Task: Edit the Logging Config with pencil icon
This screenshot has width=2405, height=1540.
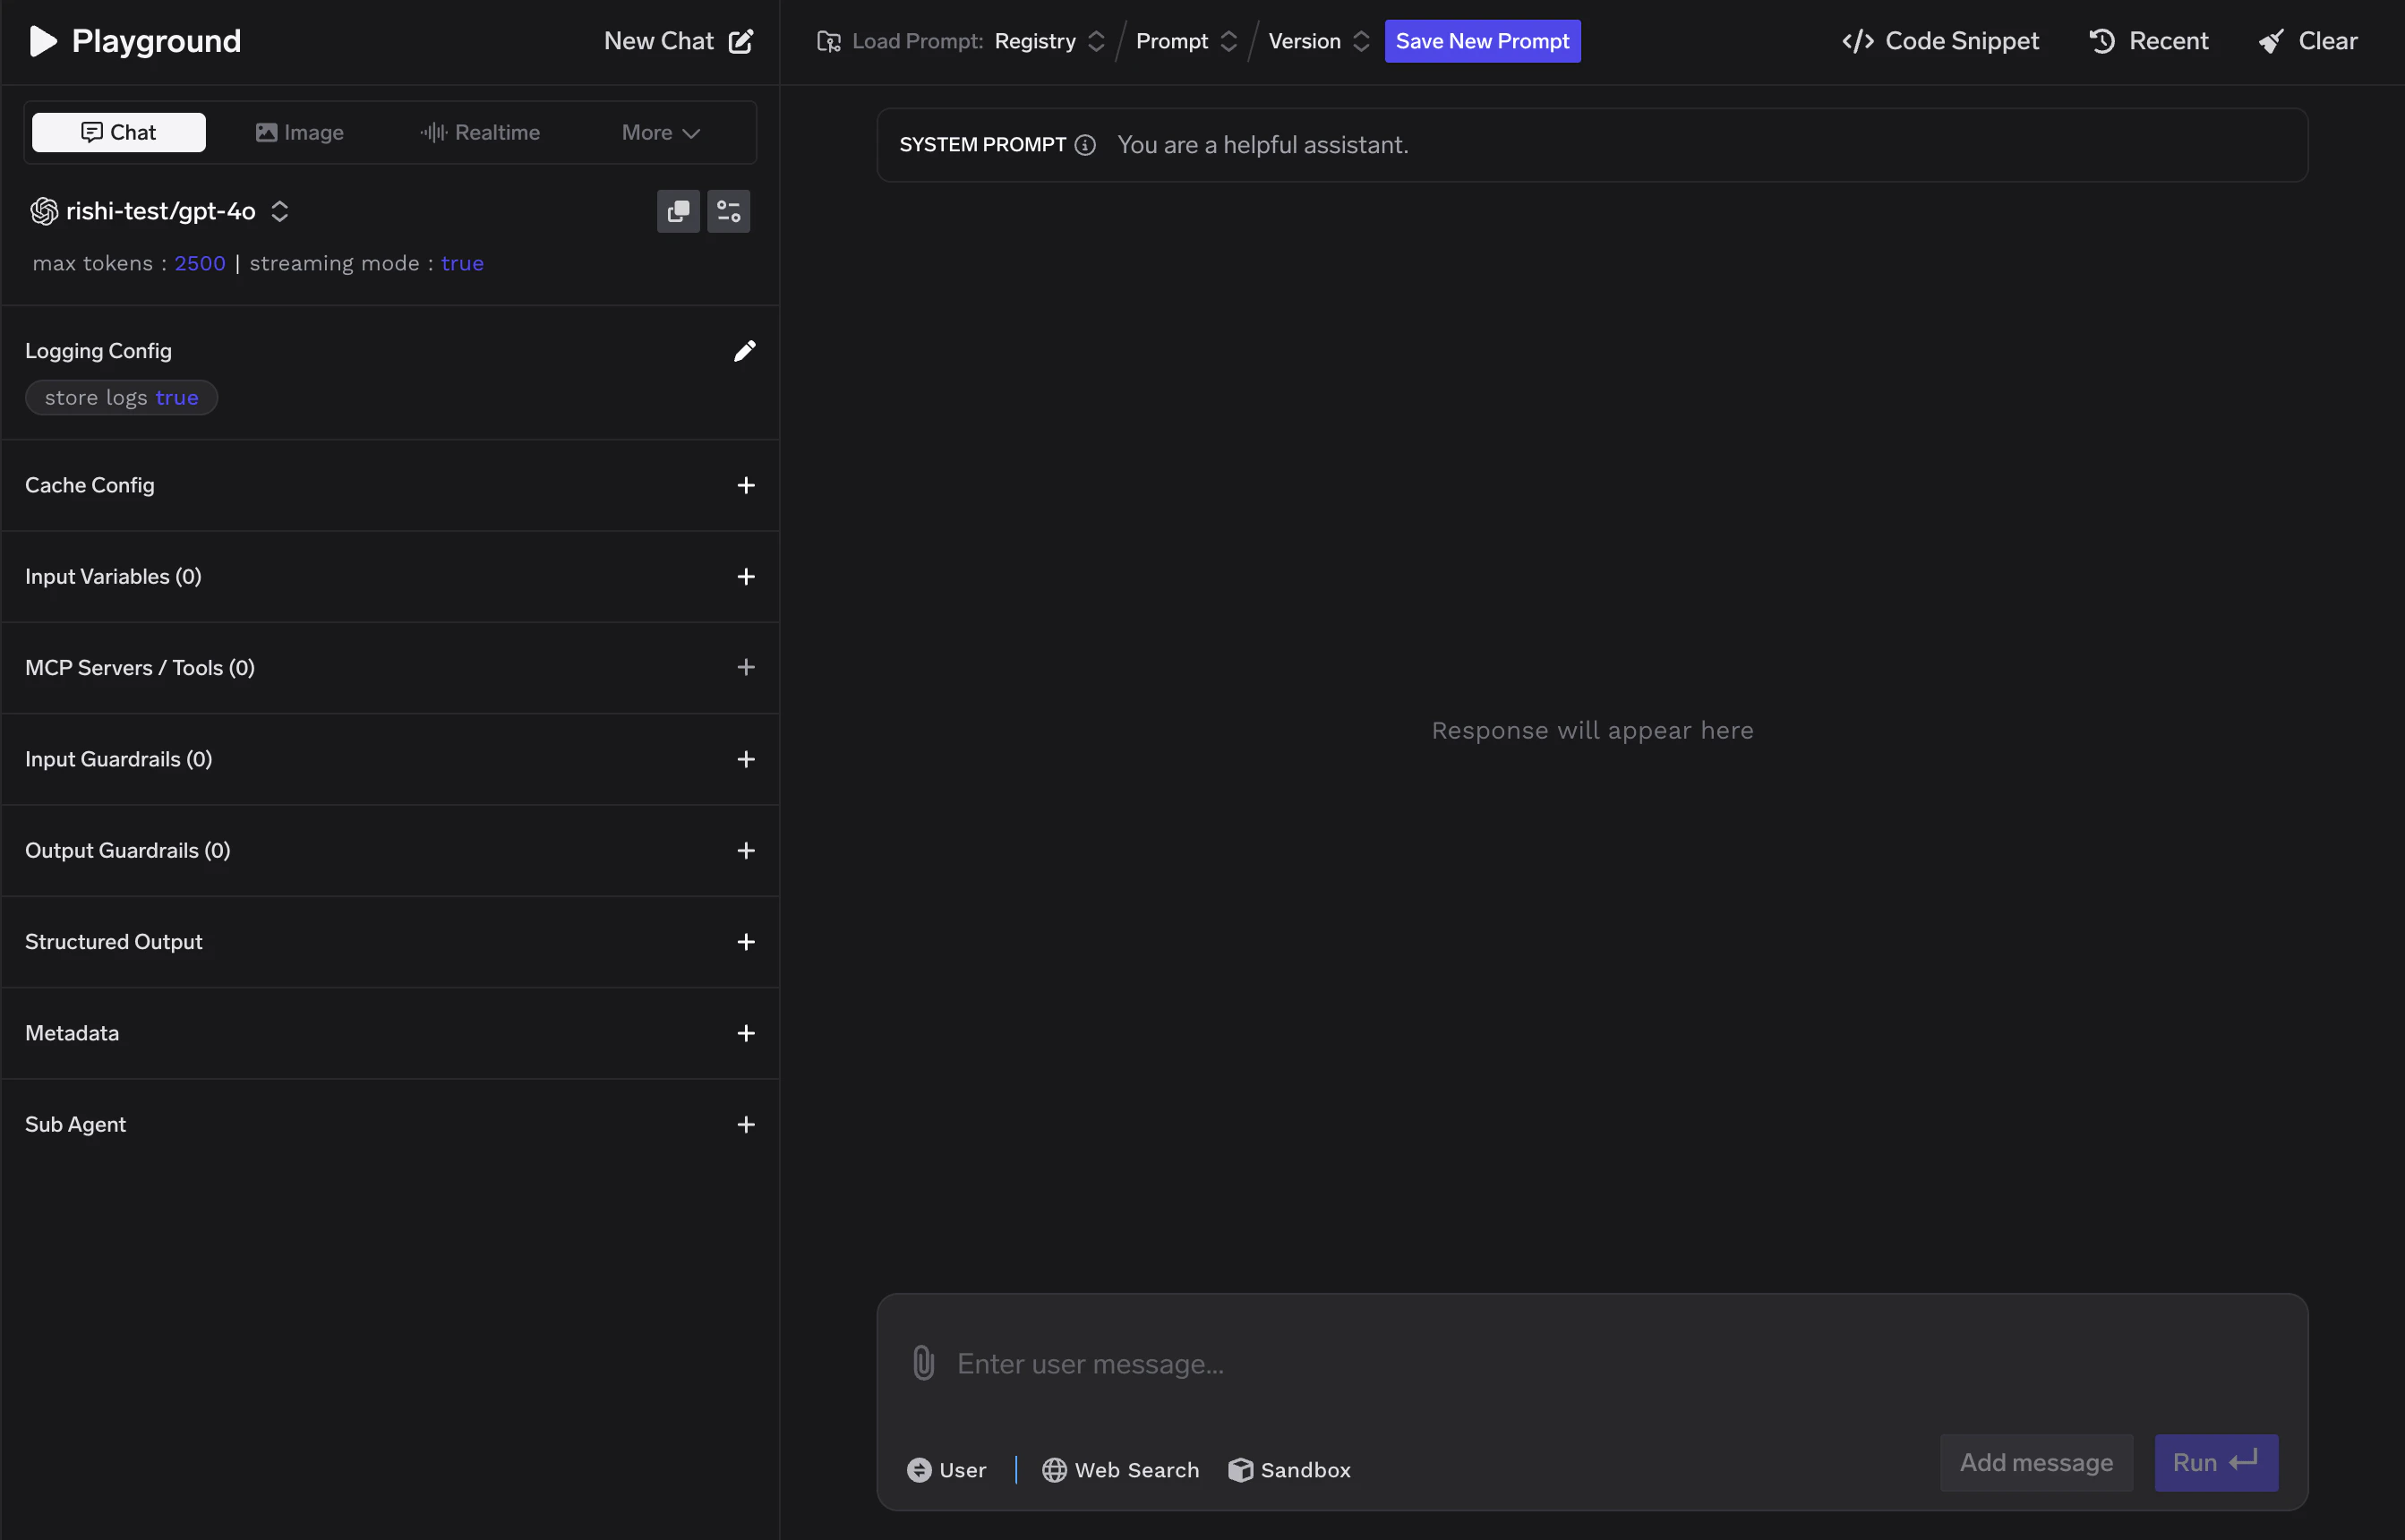Action: point(744,350)
